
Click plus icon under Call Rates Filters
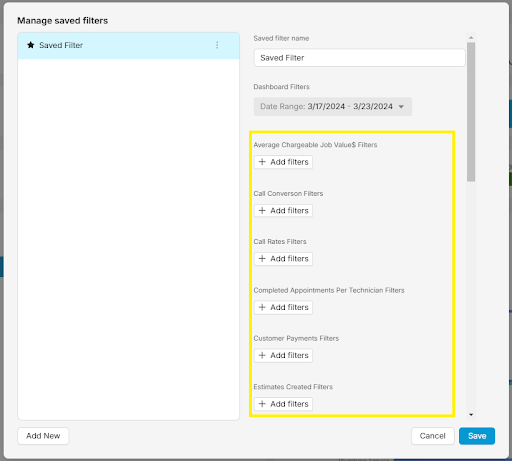tap(262, 259)
